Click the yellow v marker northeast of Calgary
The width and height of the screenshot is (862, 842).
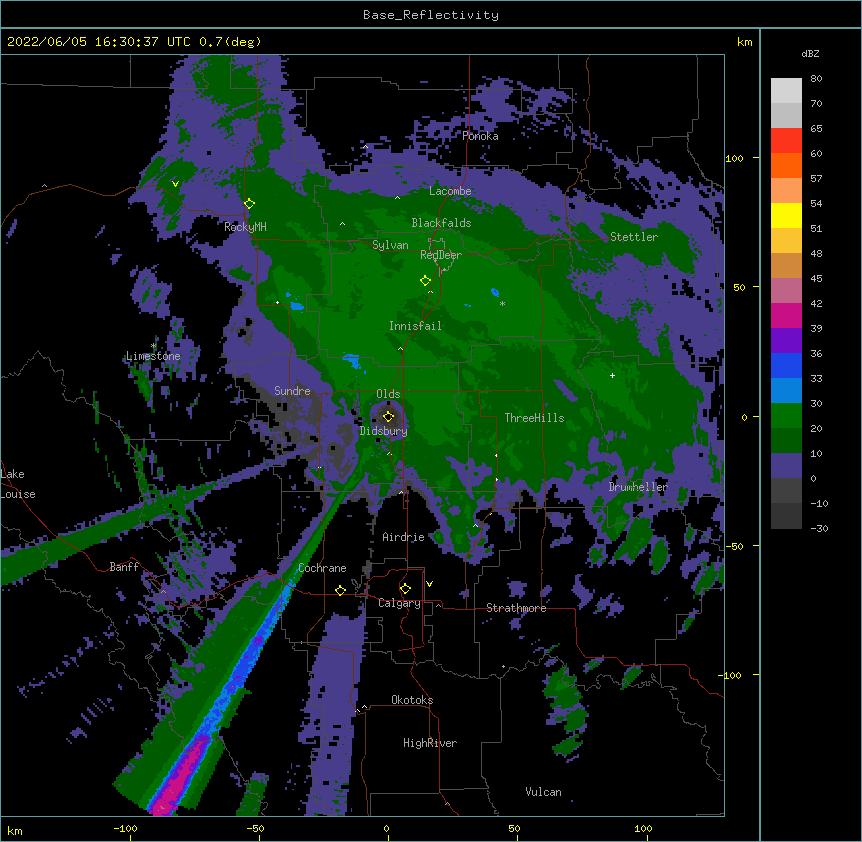(429, 584)
